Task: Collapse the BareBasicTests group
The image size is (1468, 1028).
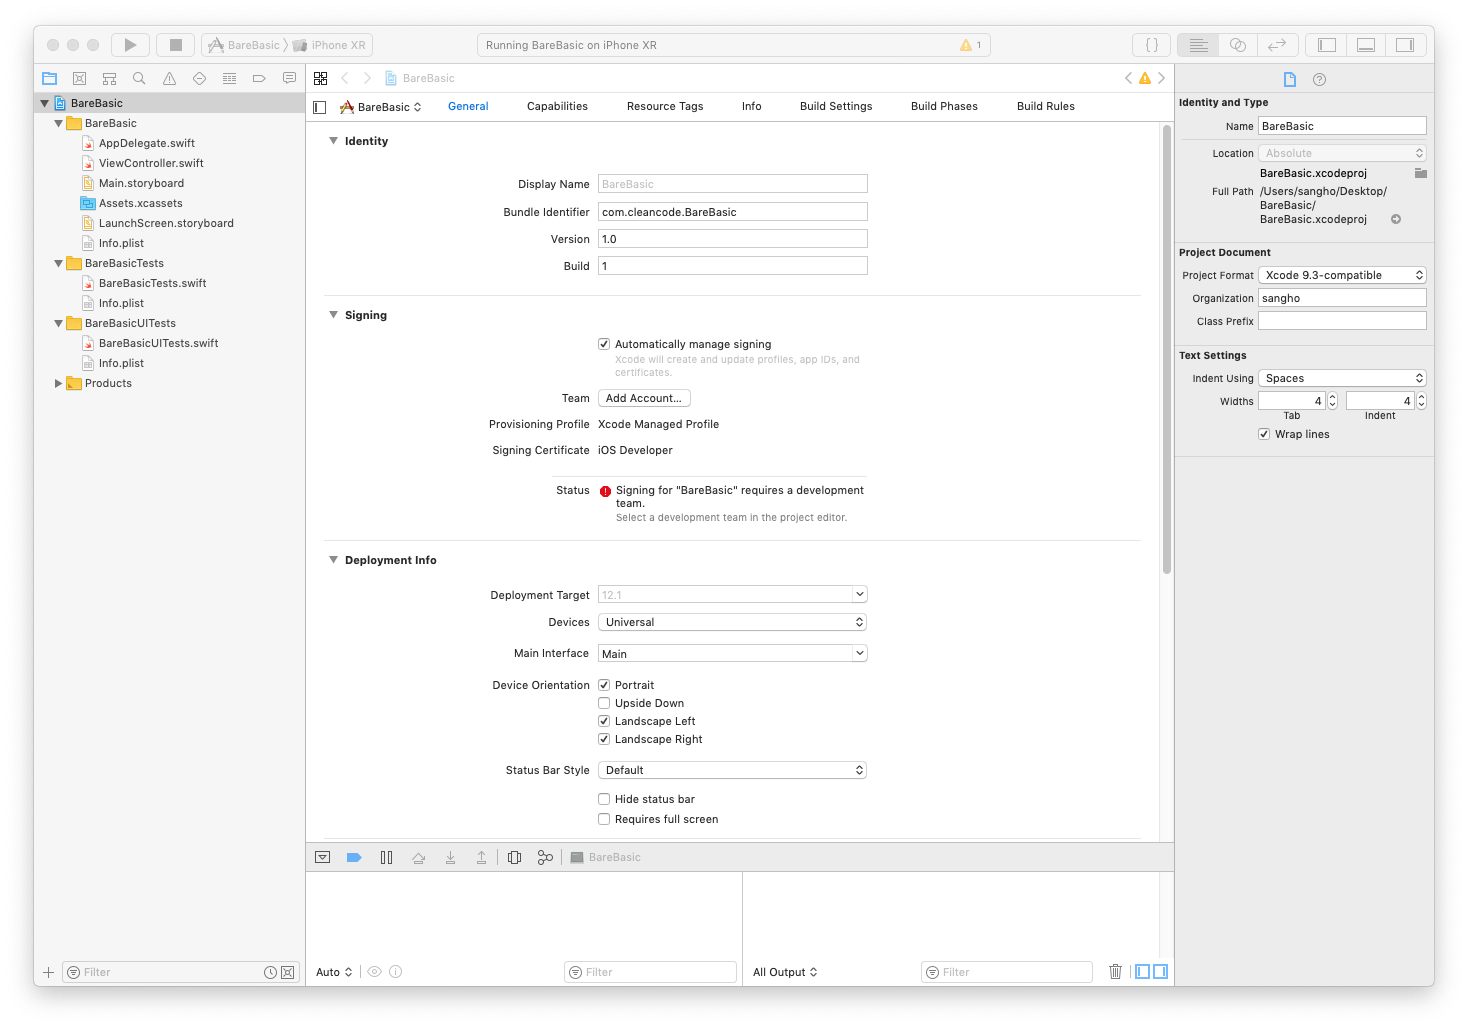Action: coord(58,263)
